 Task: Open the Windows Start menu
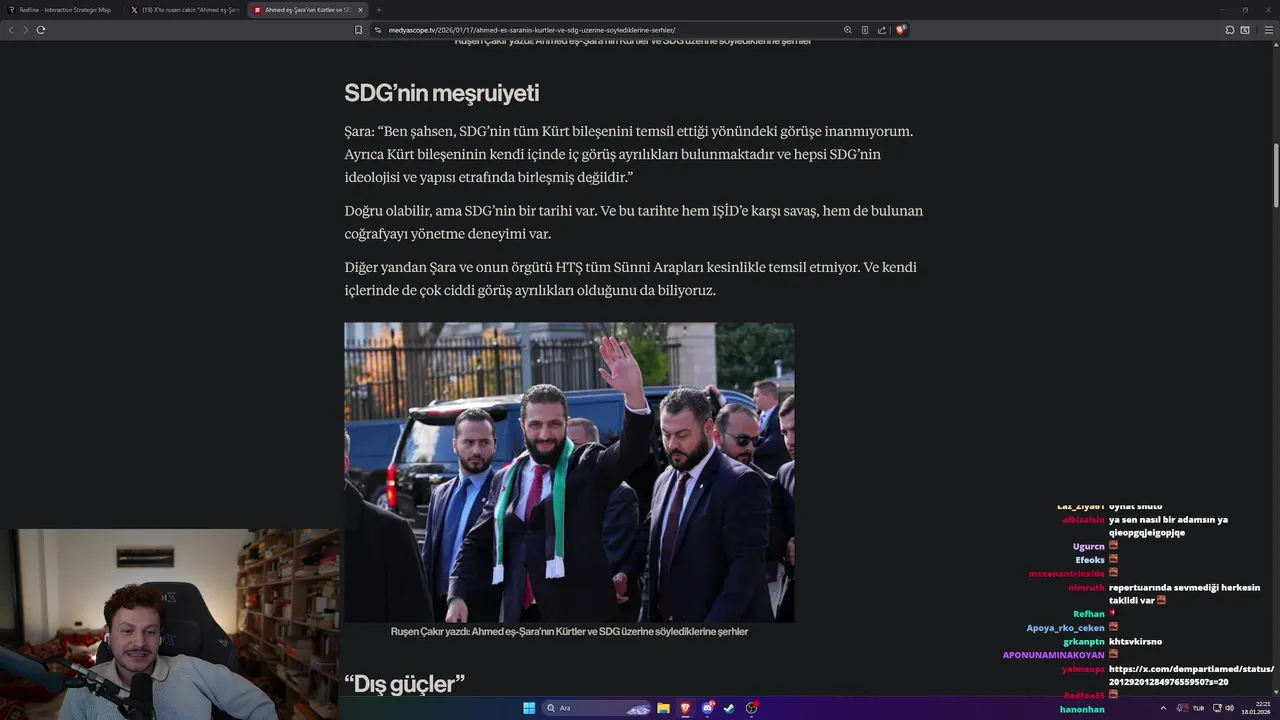tap(529, 708)
